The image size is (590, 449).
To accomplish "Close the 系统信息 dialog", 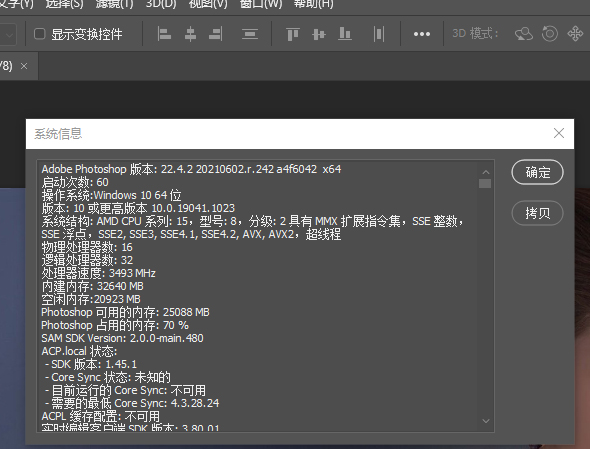I will (559, 133).
